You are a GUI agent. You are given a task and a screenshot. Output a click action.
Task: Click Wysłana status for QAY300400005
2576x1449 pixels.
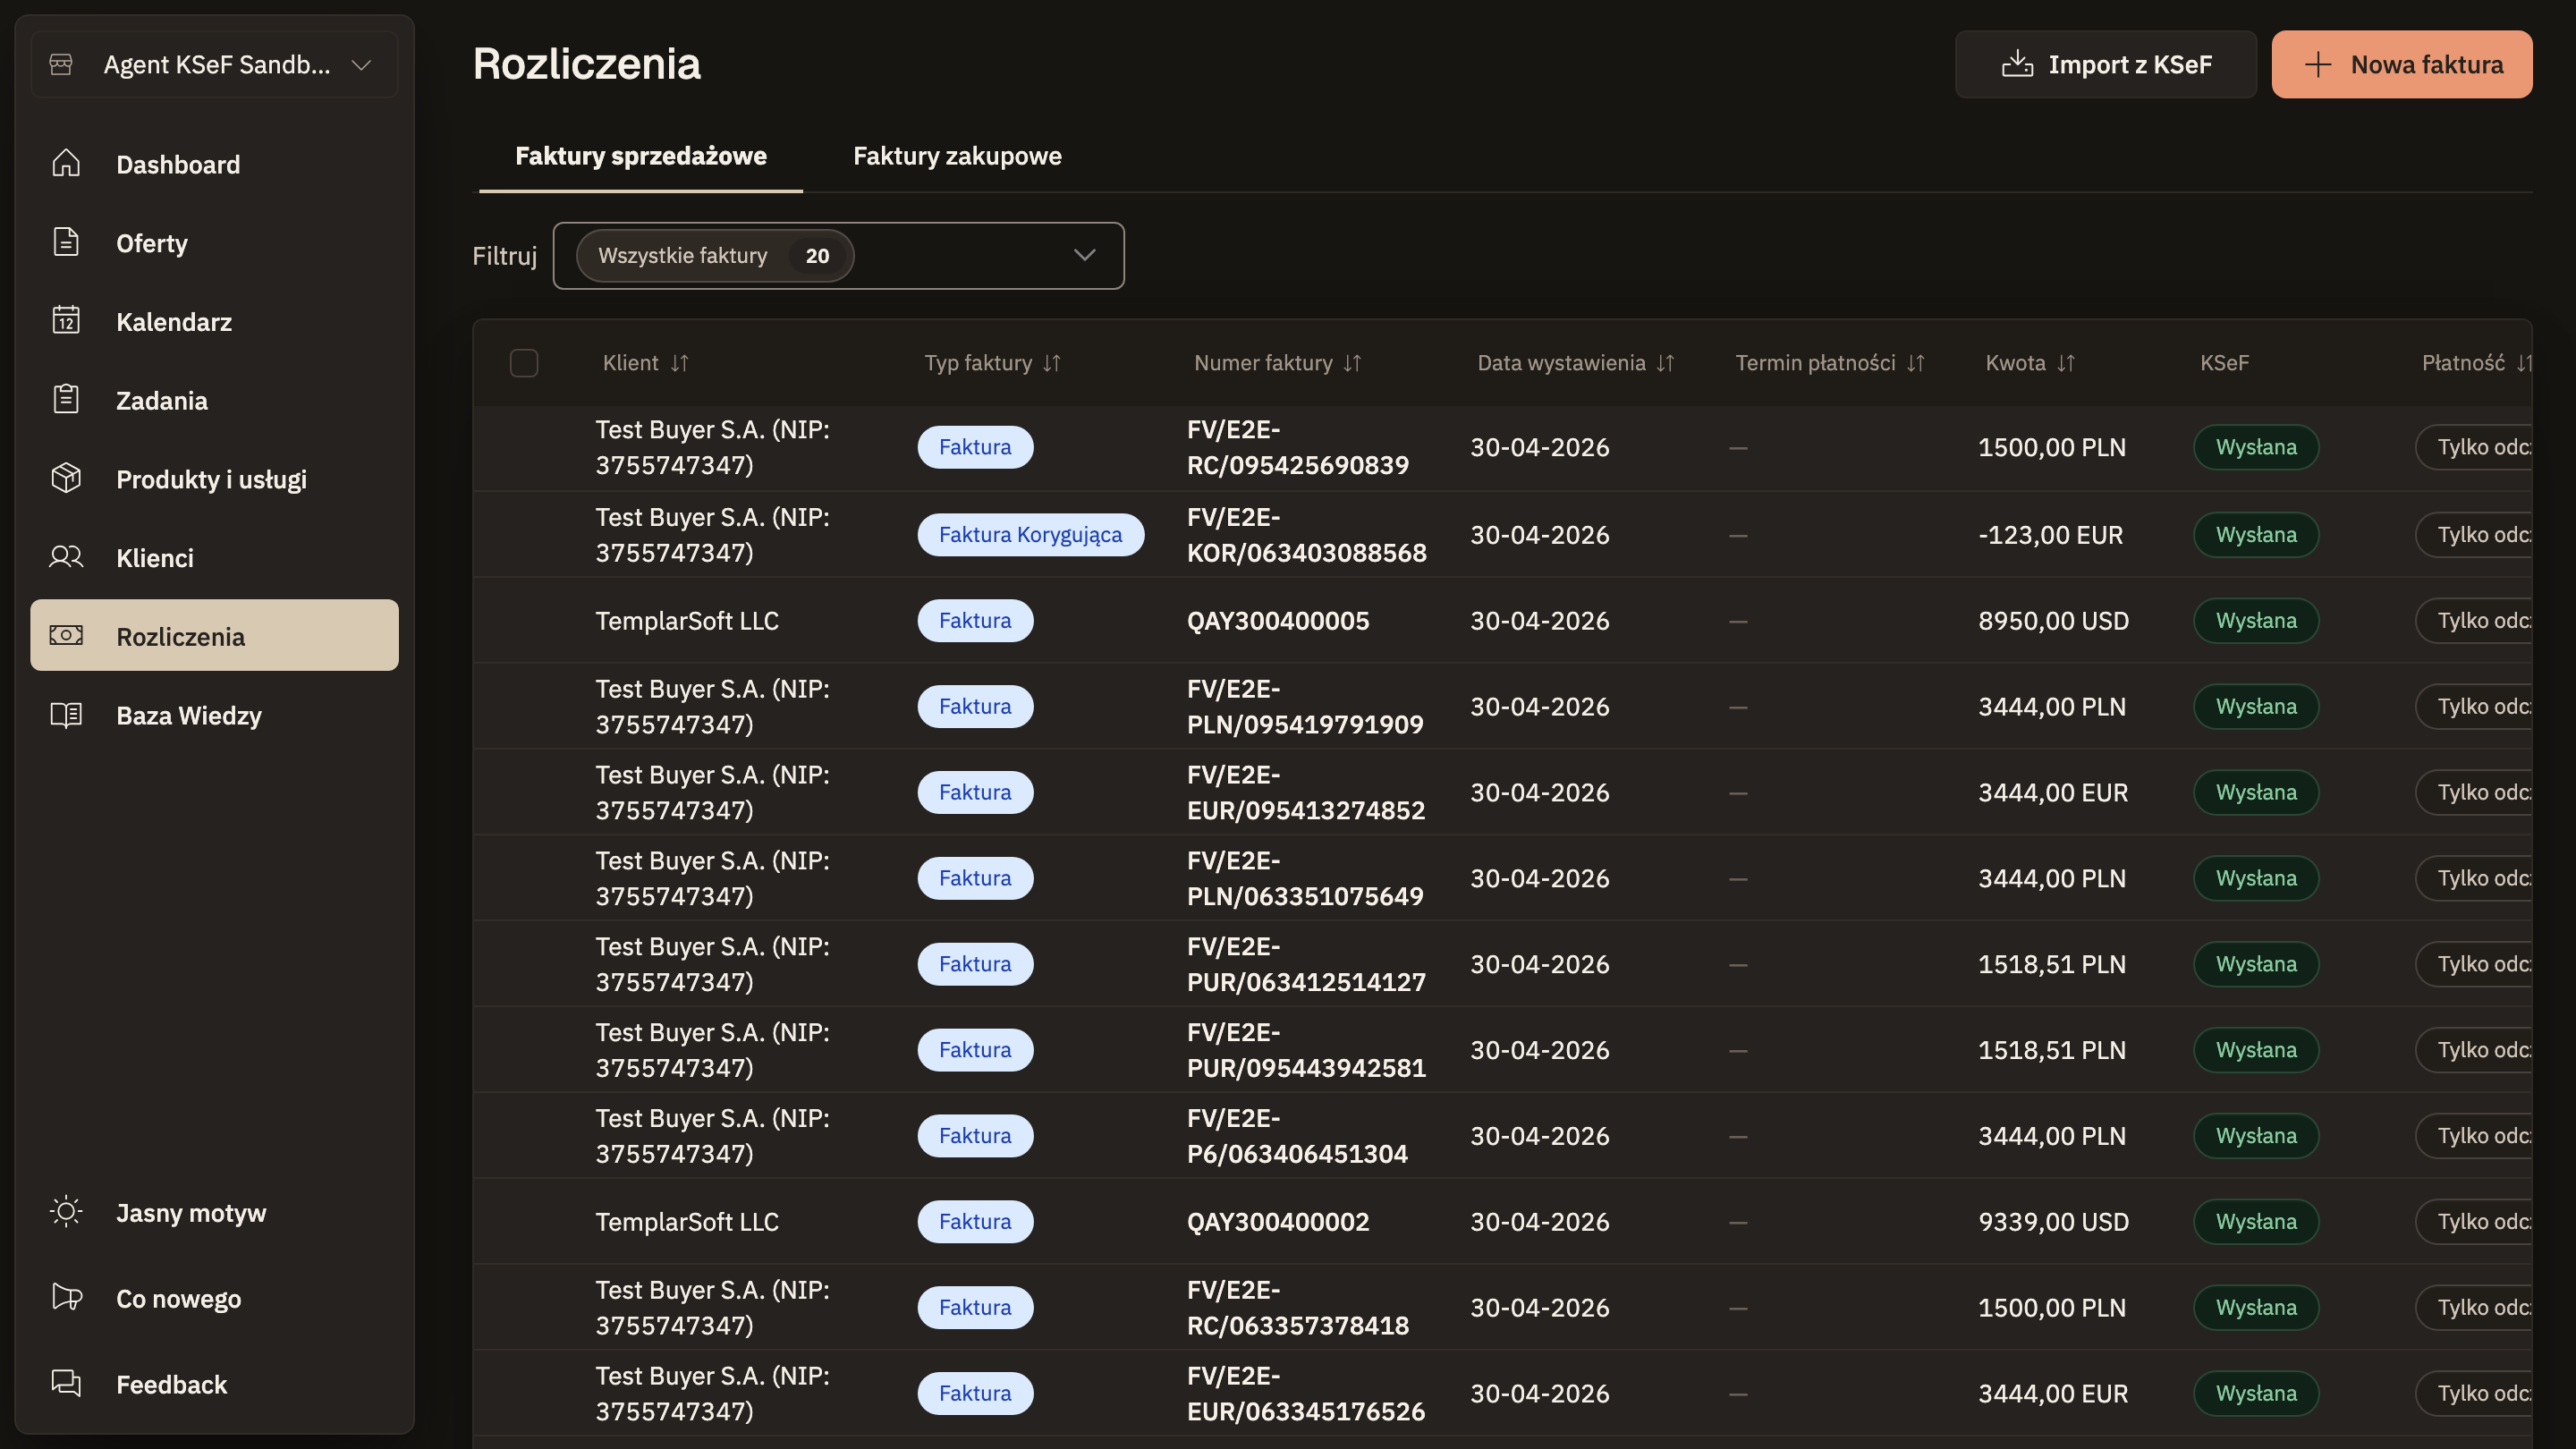(2256, 620)
